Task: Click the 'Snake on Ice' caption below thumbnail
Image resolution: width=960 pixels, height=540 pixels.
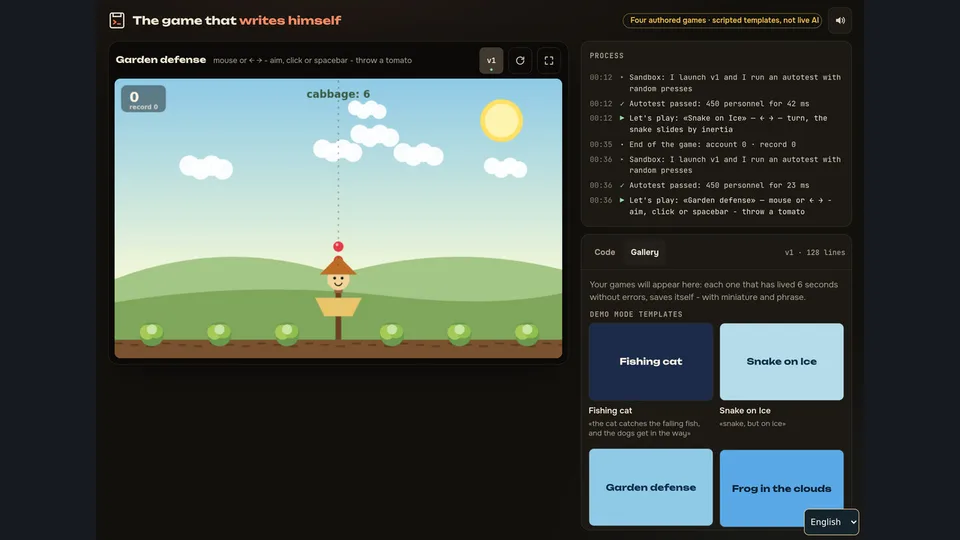Action: click(x=744, y=411)
